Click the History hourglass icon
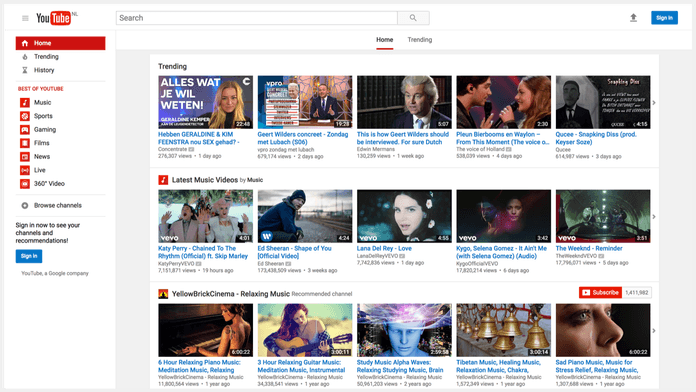696x392 pixels. pos(25,70)
